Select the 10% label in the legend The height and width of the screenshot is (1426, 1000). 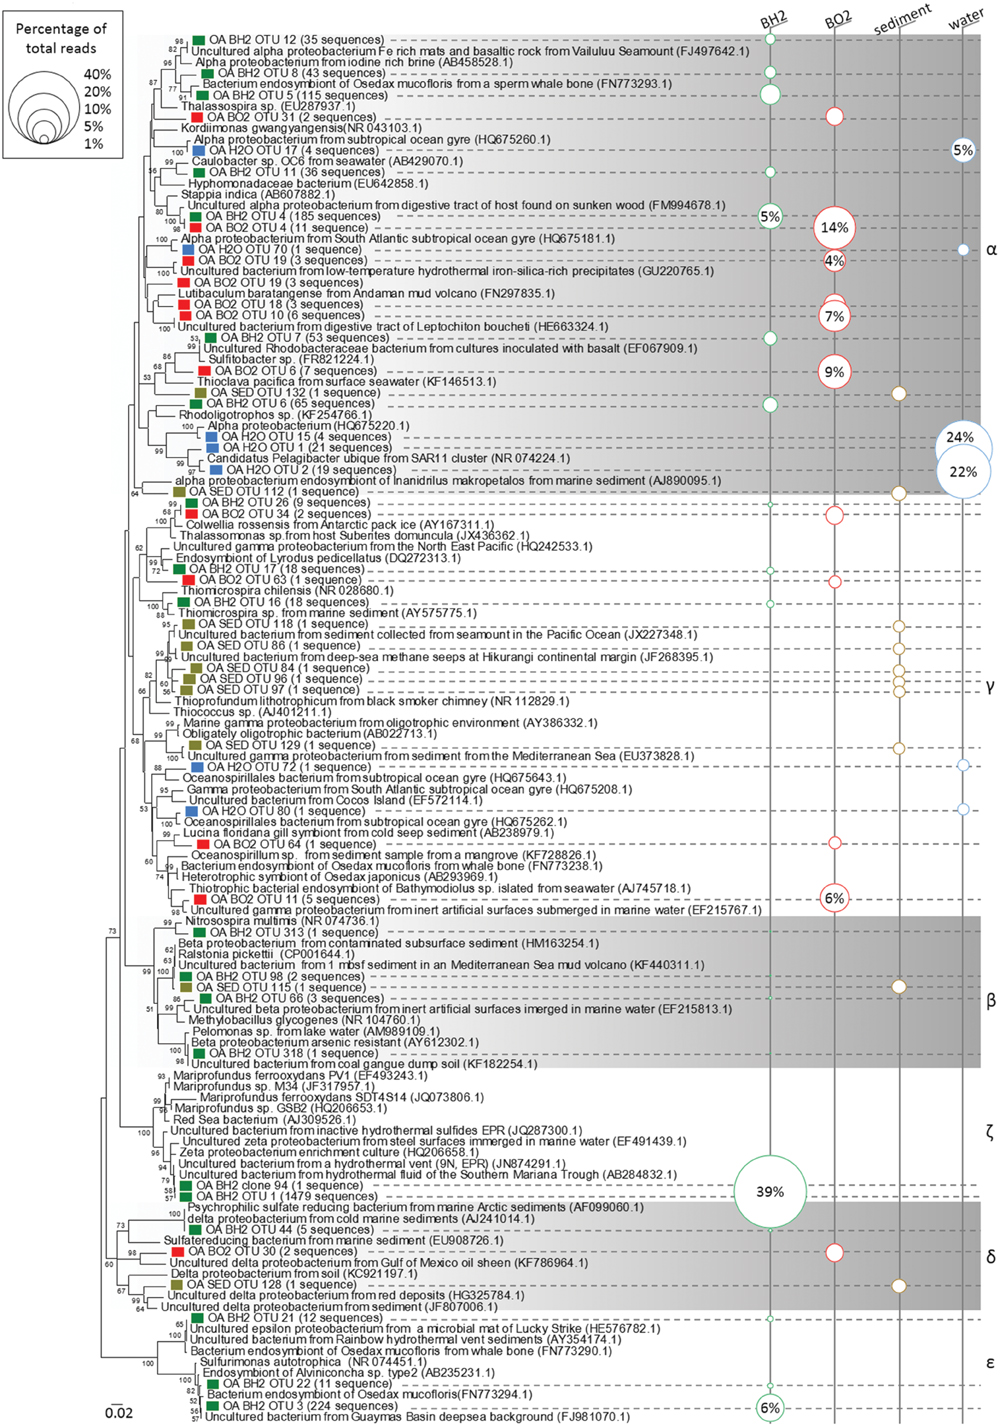tap(98, 109)
